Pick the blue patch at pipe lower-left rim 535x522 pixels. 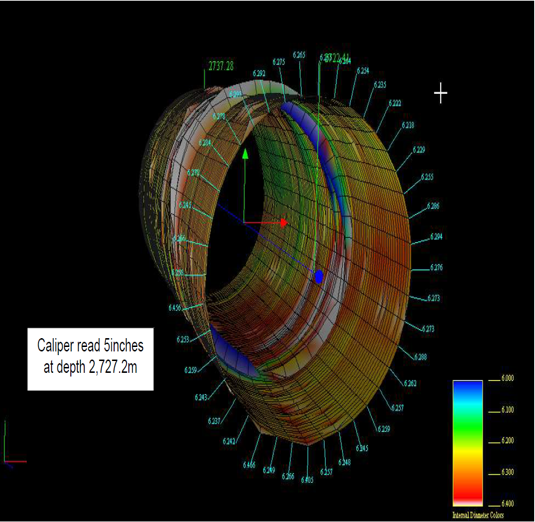click(233, 351)
